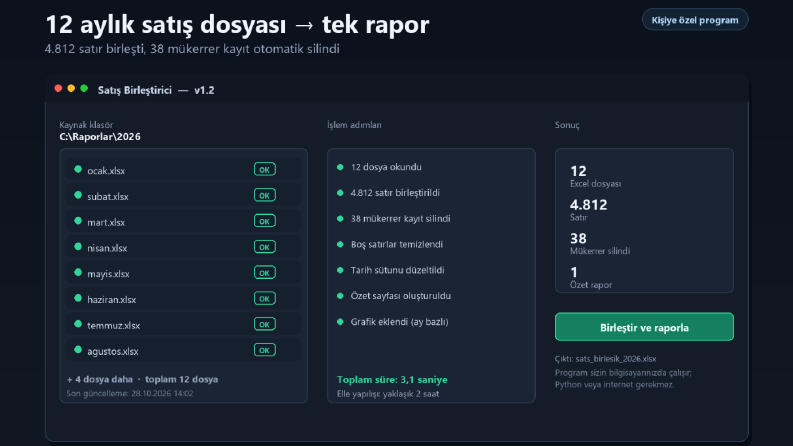Click 'Python veya internet gerekmez.' note

(x=614, y=385)
